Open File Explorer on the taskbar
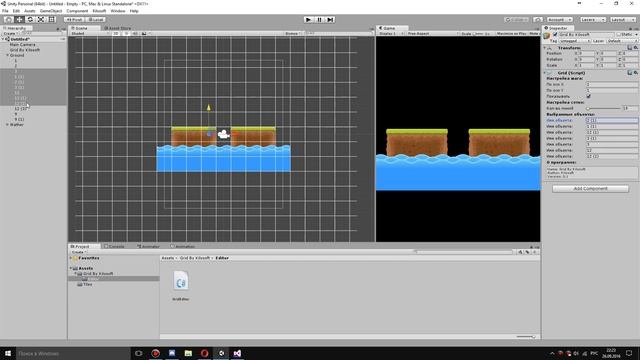This screenshot has width=640, height=360. 188,353
